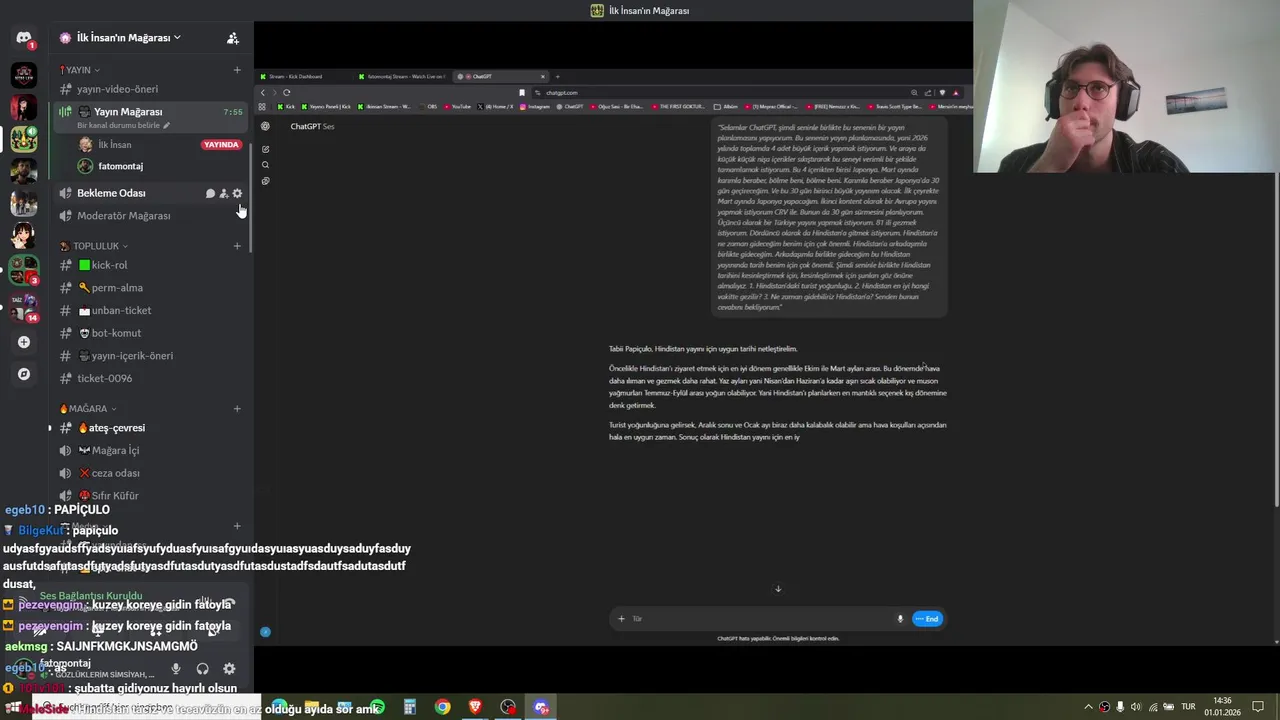Reload the browser page
1280x720 pixels.
286,93
